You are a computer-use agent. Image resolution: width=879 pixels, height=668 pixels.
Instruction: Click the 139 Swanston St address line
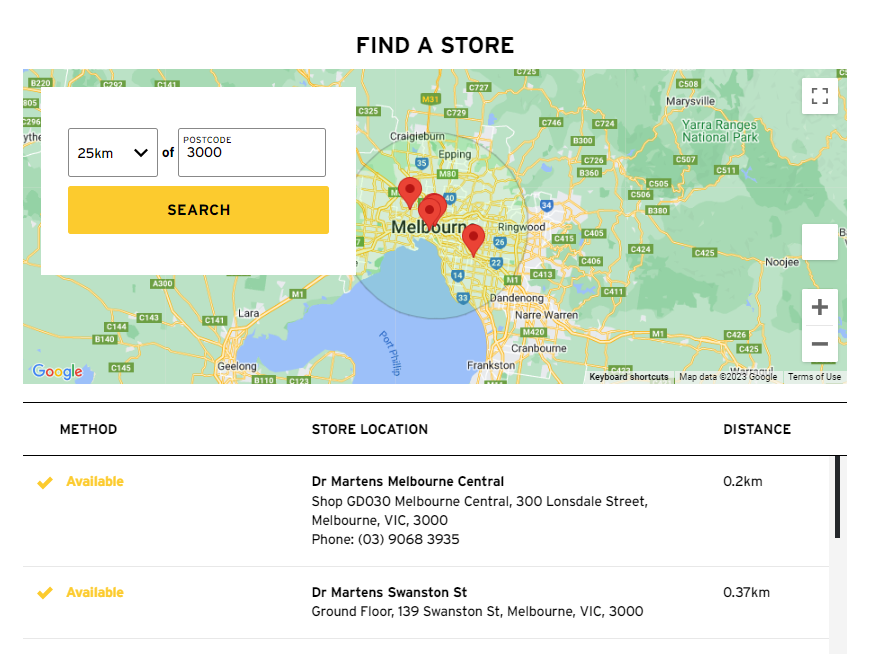coord(477,611)
